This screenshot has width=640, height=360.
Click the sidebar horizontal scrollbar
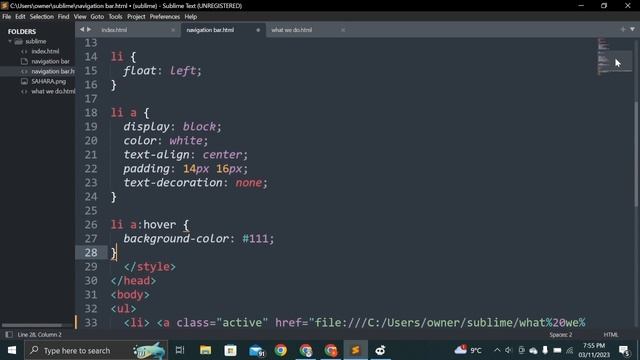pos(32,325)
